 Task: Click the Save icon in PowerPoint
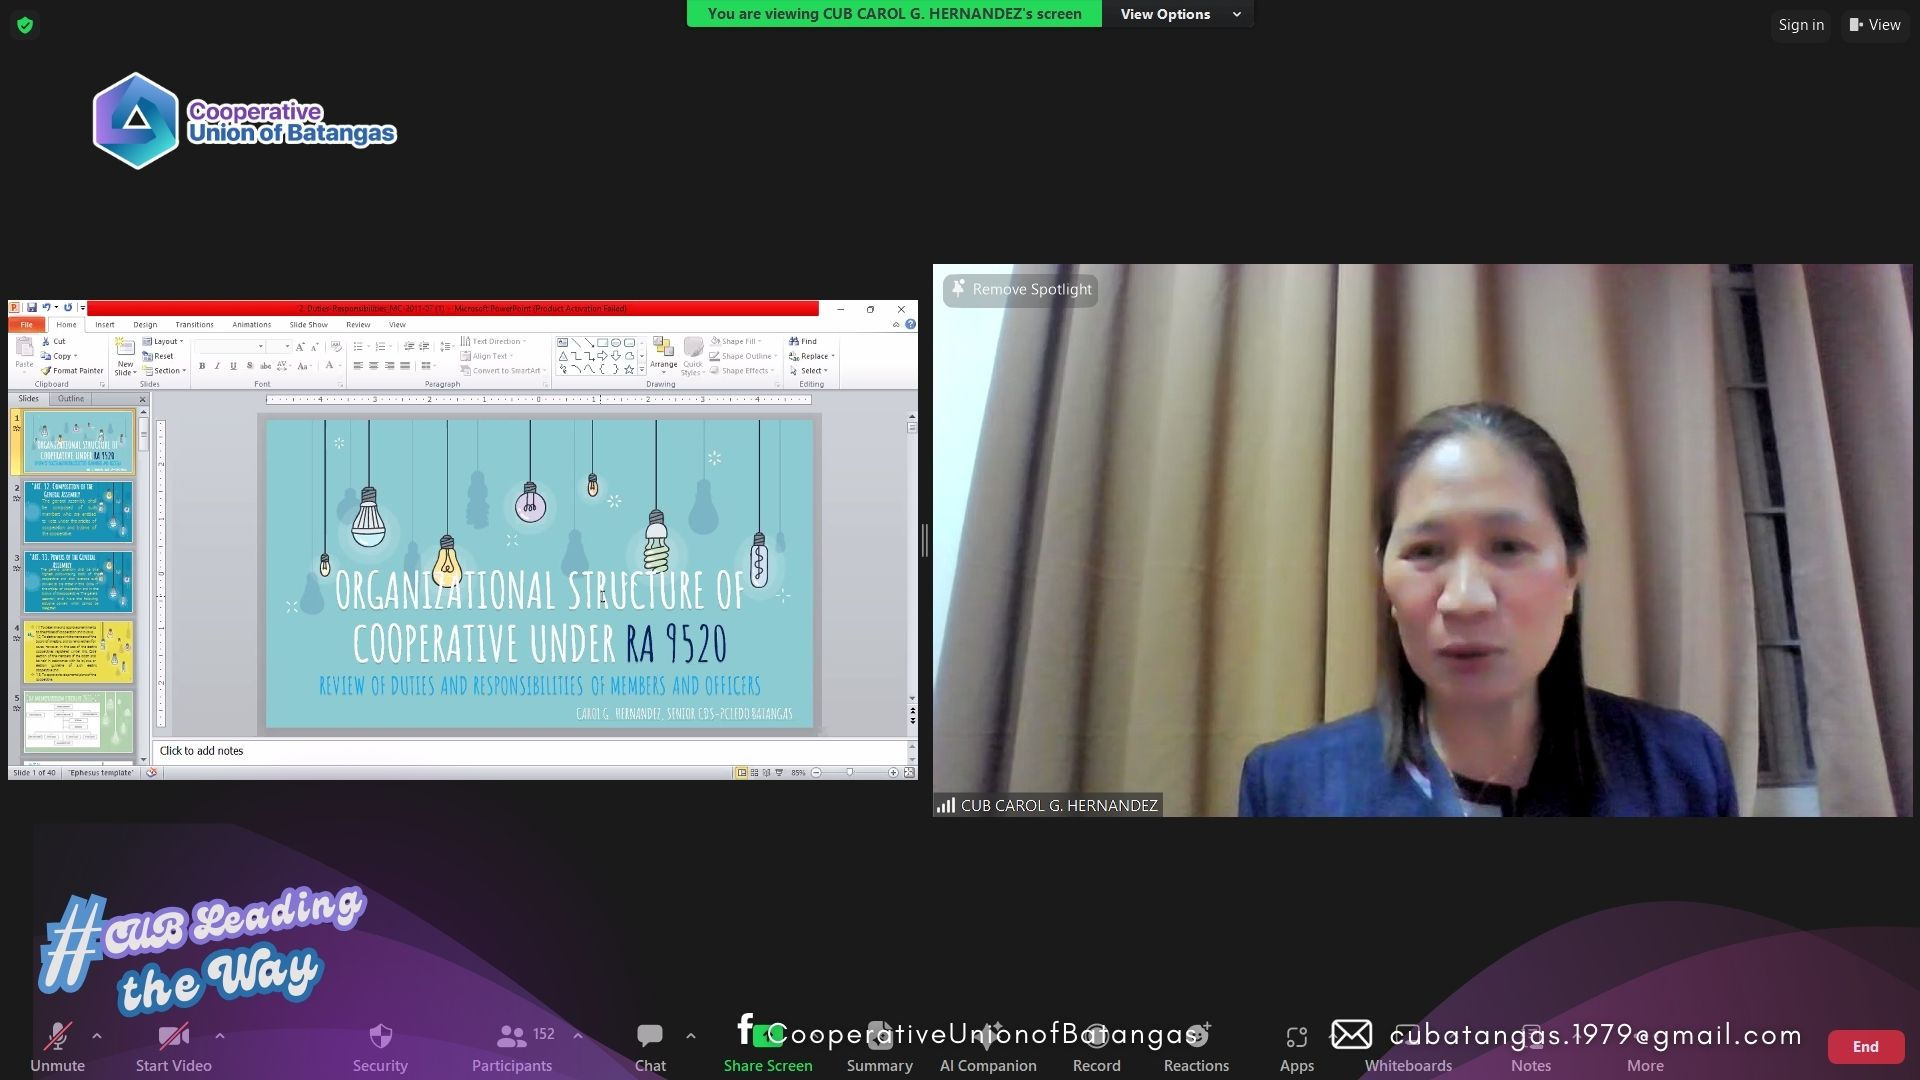[32, 308]
